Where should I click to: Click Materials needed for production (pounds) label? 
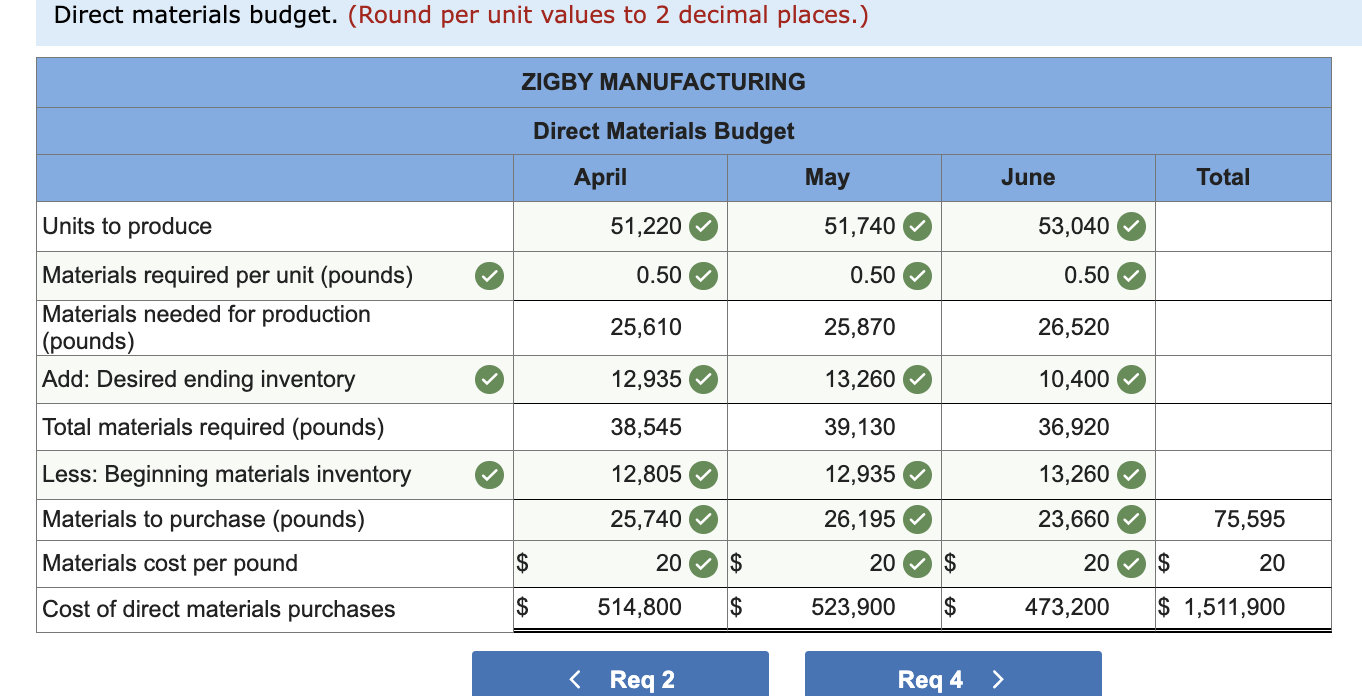(x=206, y=327)
